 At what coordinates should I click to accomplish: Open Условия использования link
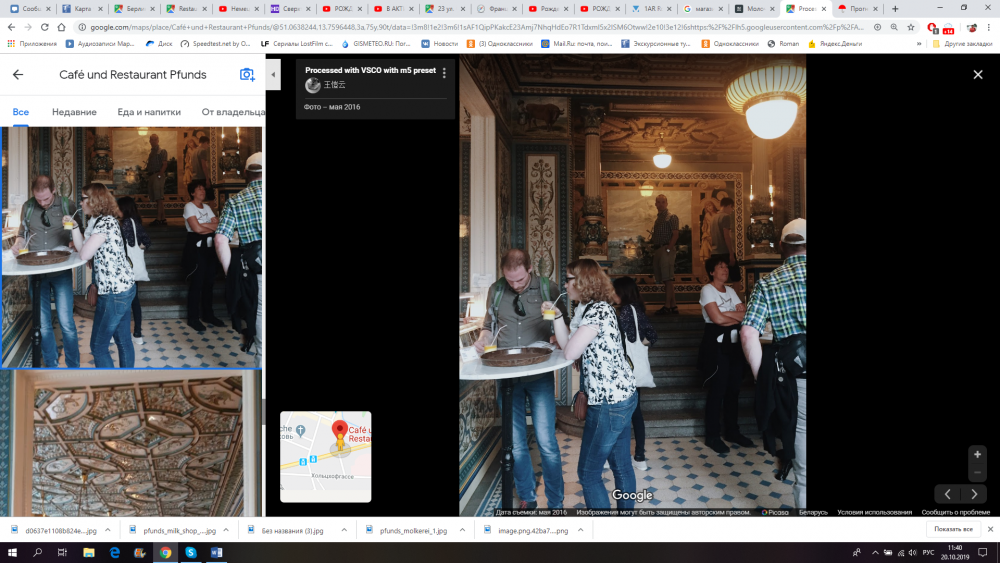pyautogui.click(x=875, y=512)
